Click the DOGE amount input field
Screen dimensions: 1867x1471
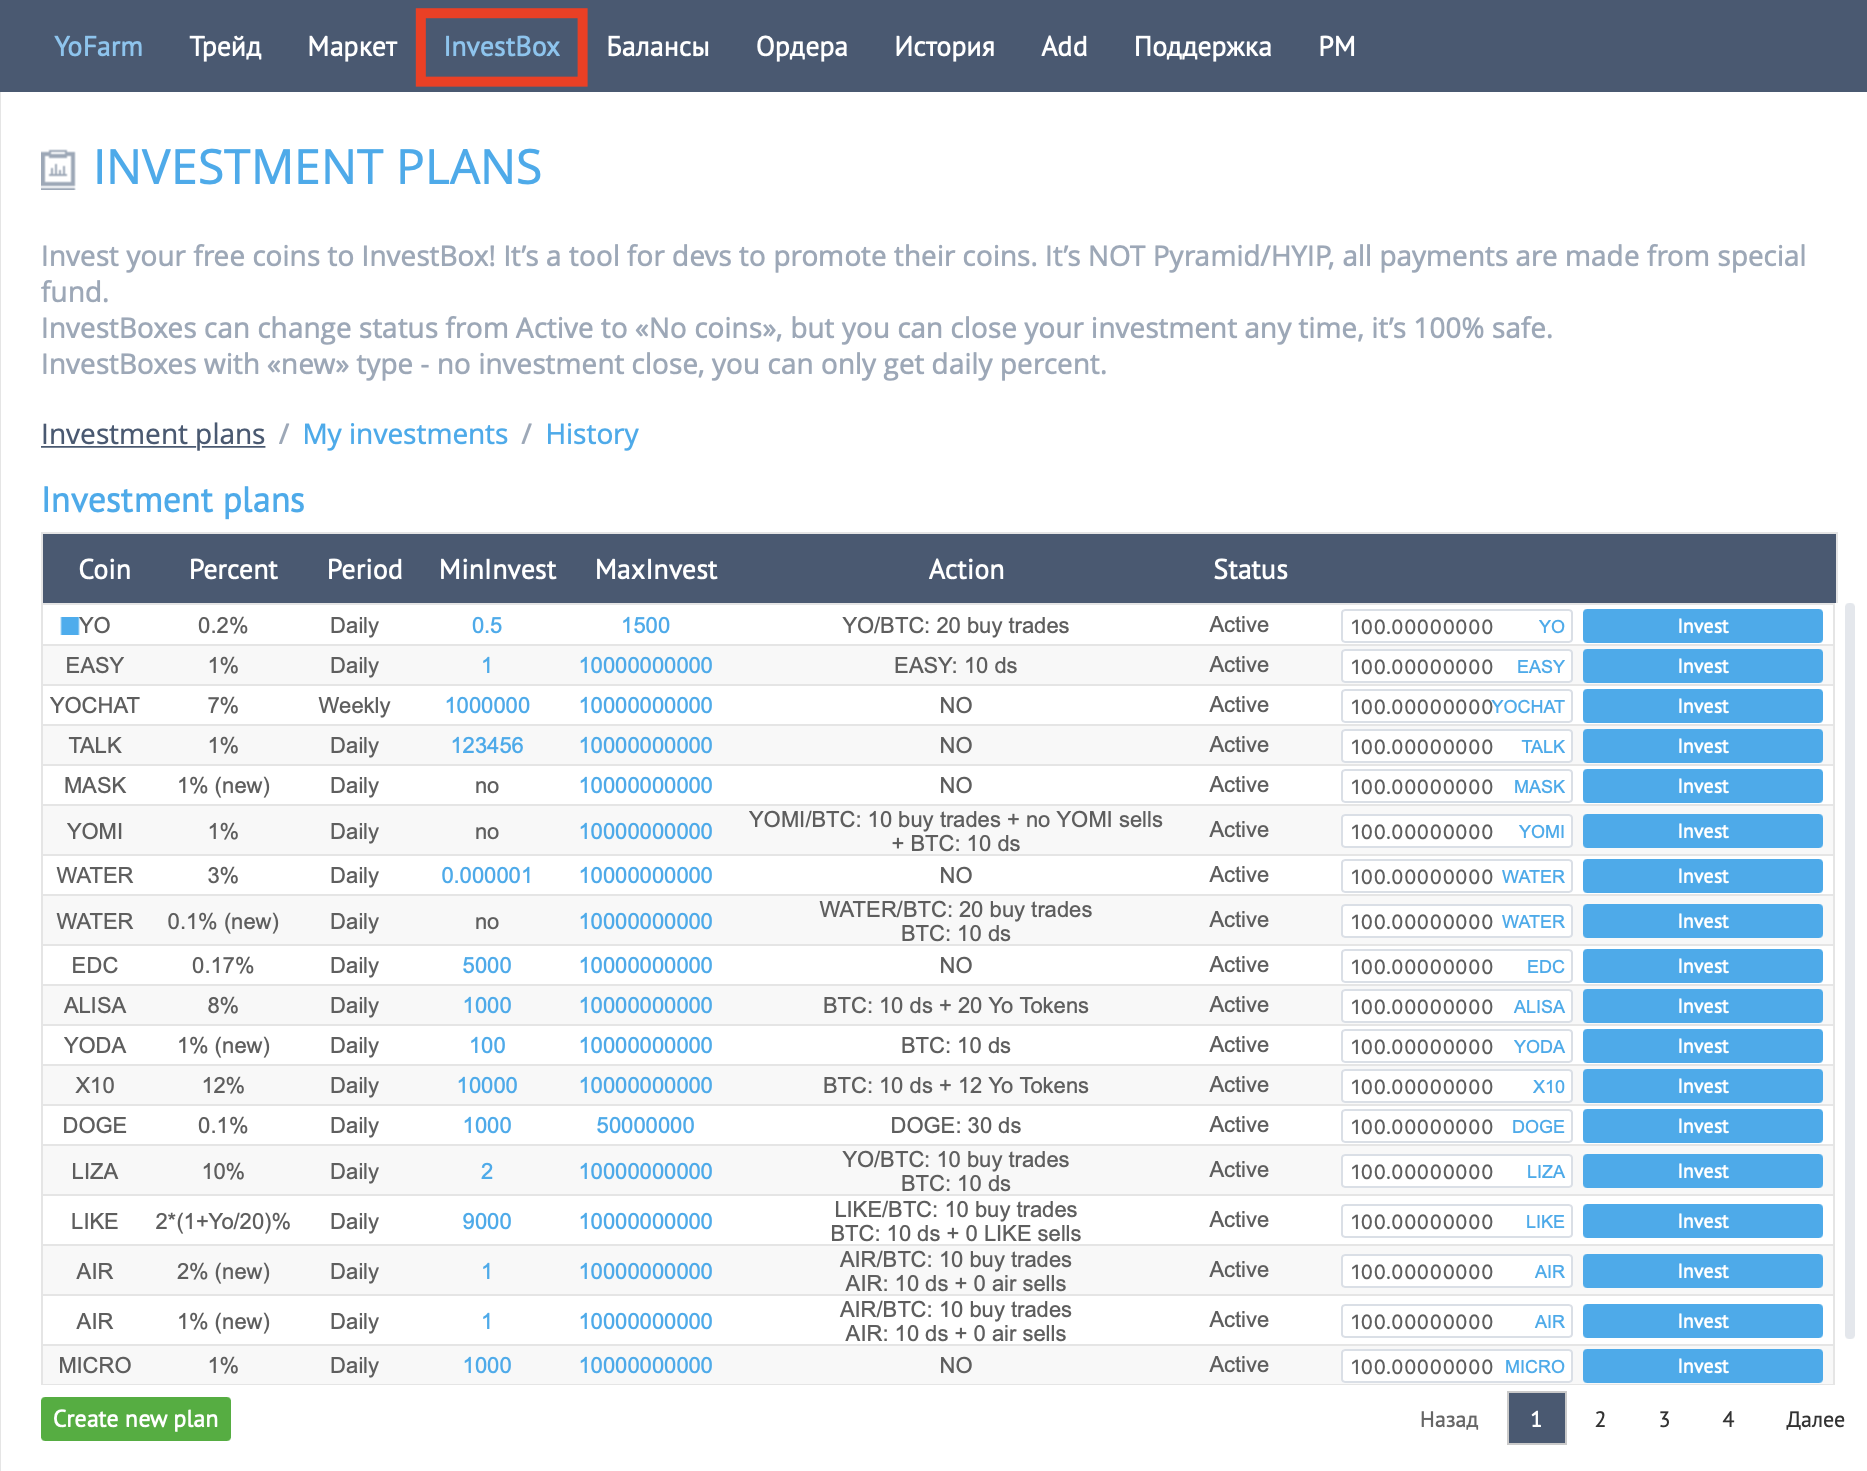1456,1126
